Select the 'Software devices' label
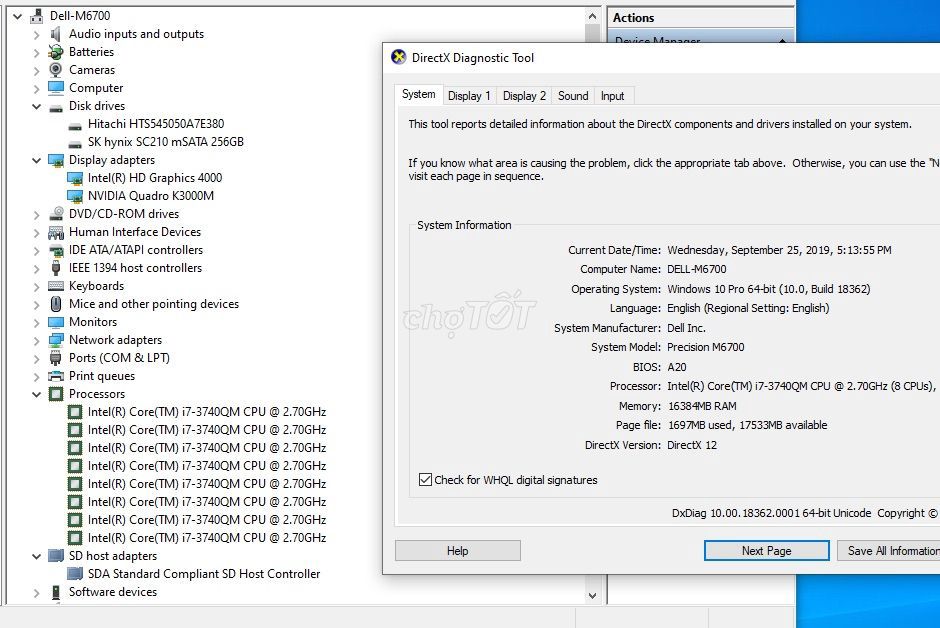Image resolution: width=940 pixels, height=628 pixels. pos(113,592)
